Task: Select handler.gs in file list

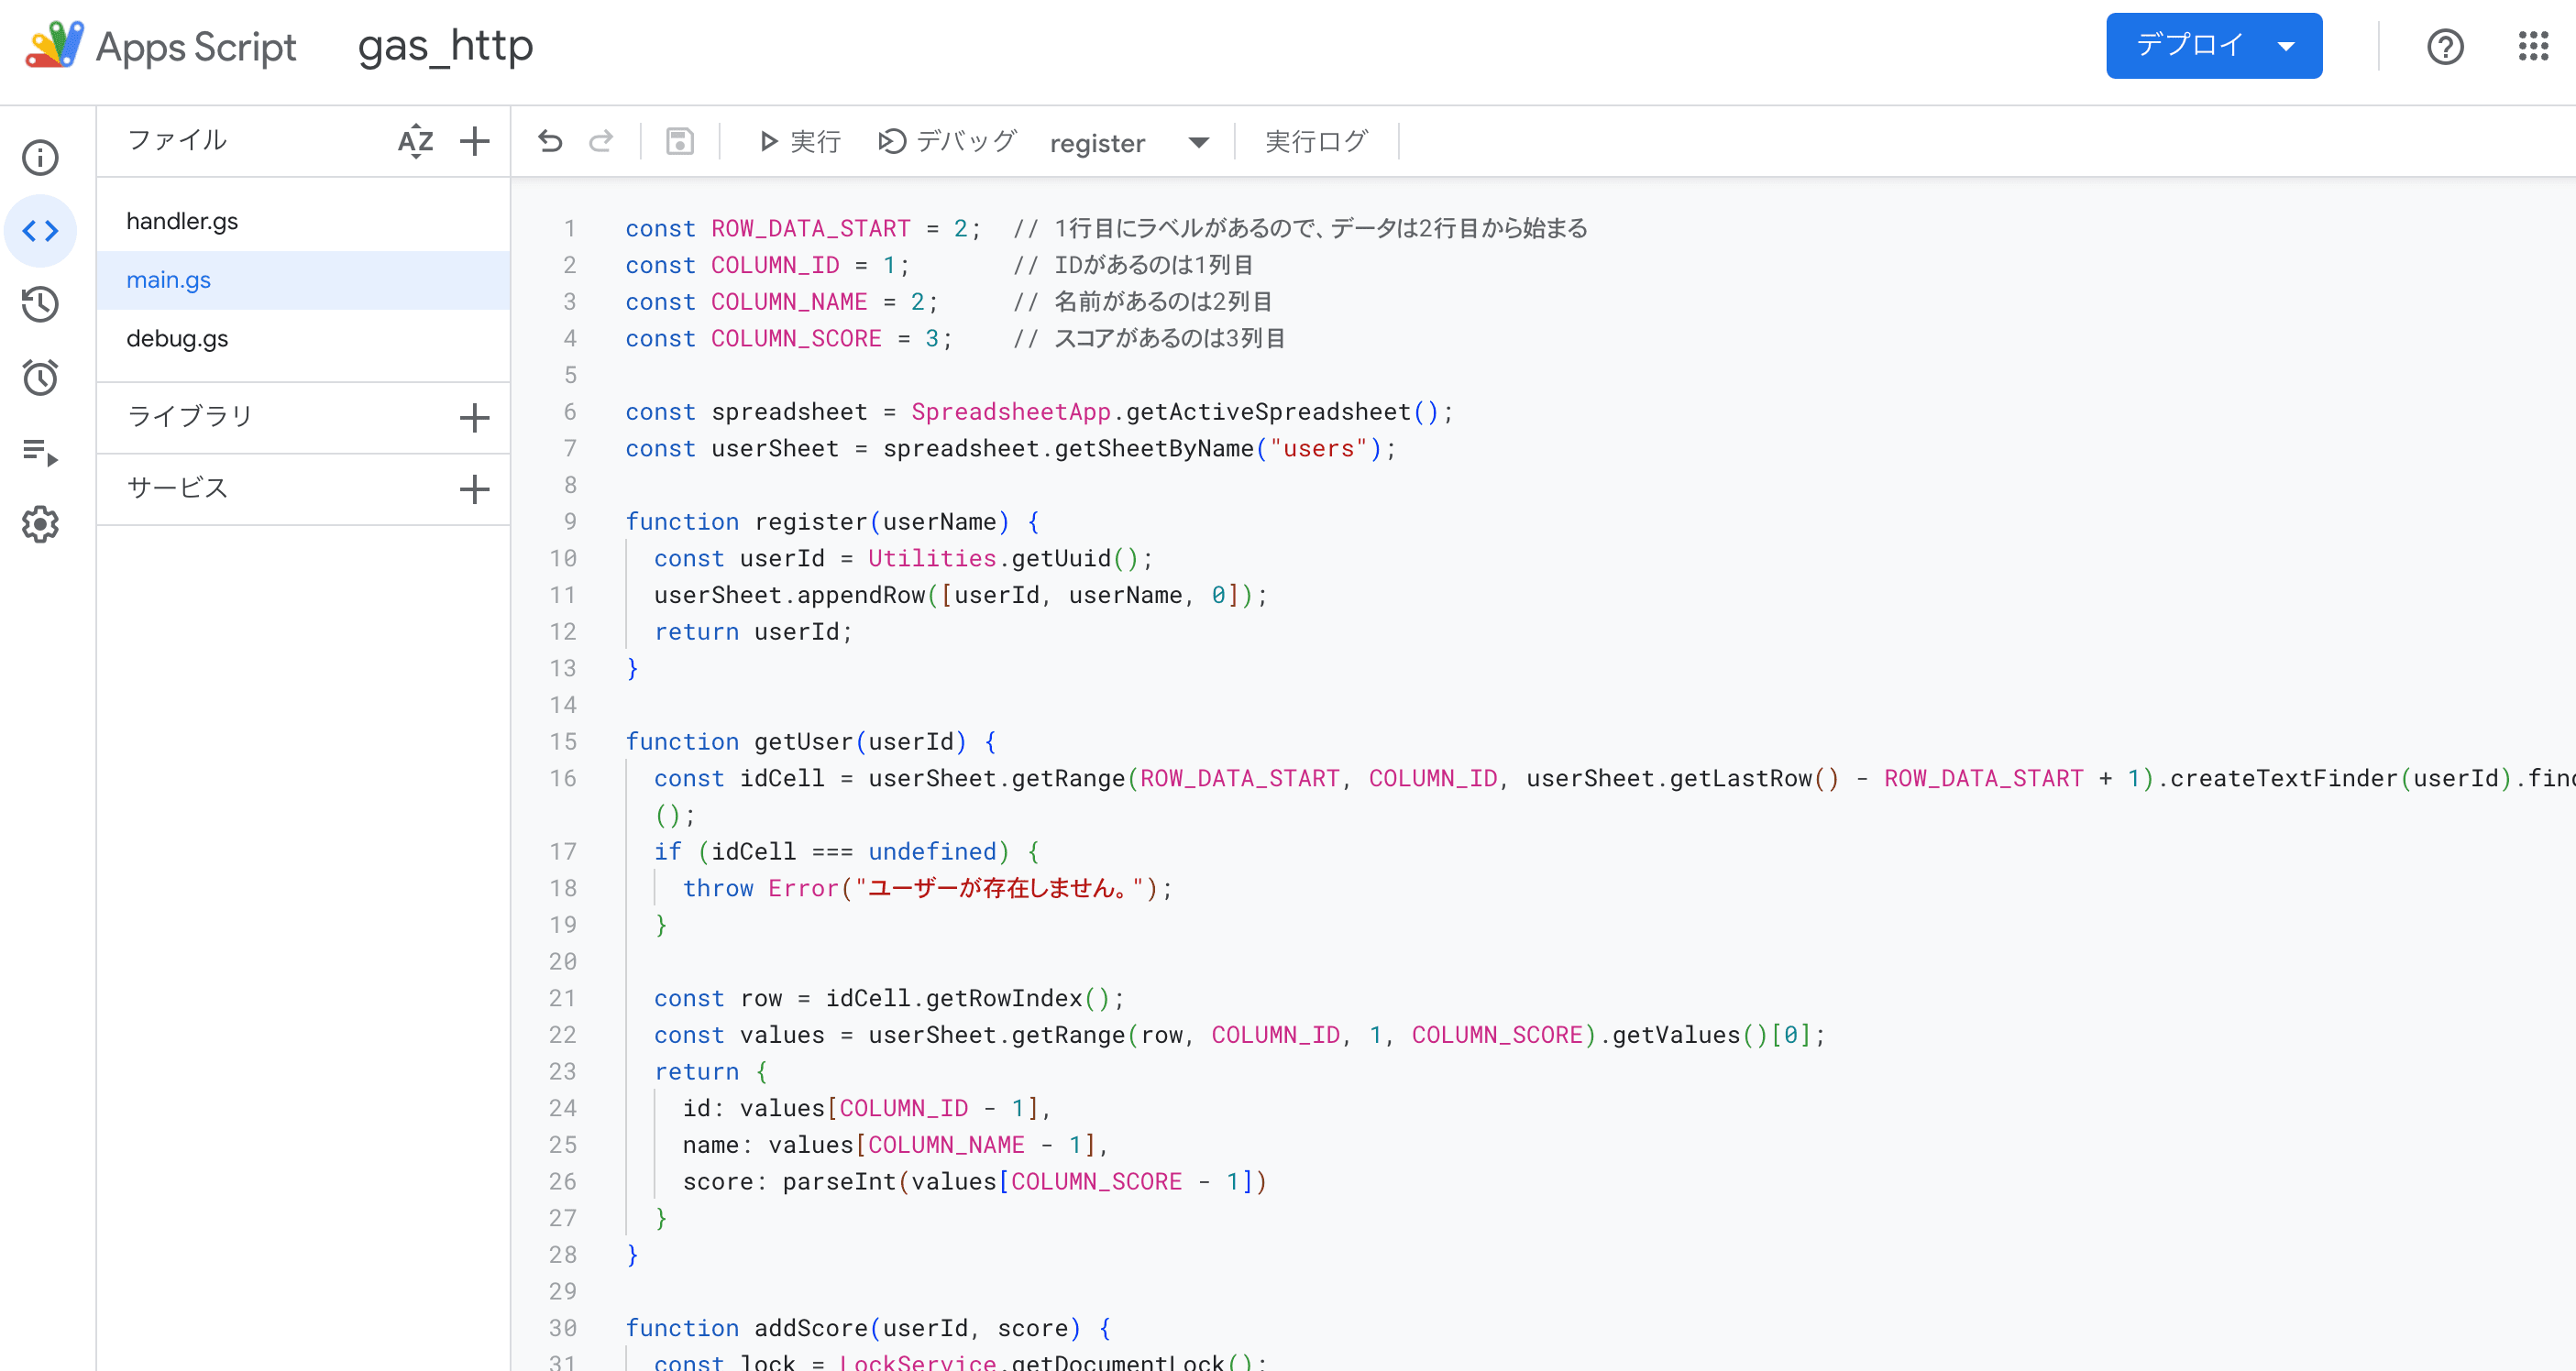Action: click(x=182, y=221)
